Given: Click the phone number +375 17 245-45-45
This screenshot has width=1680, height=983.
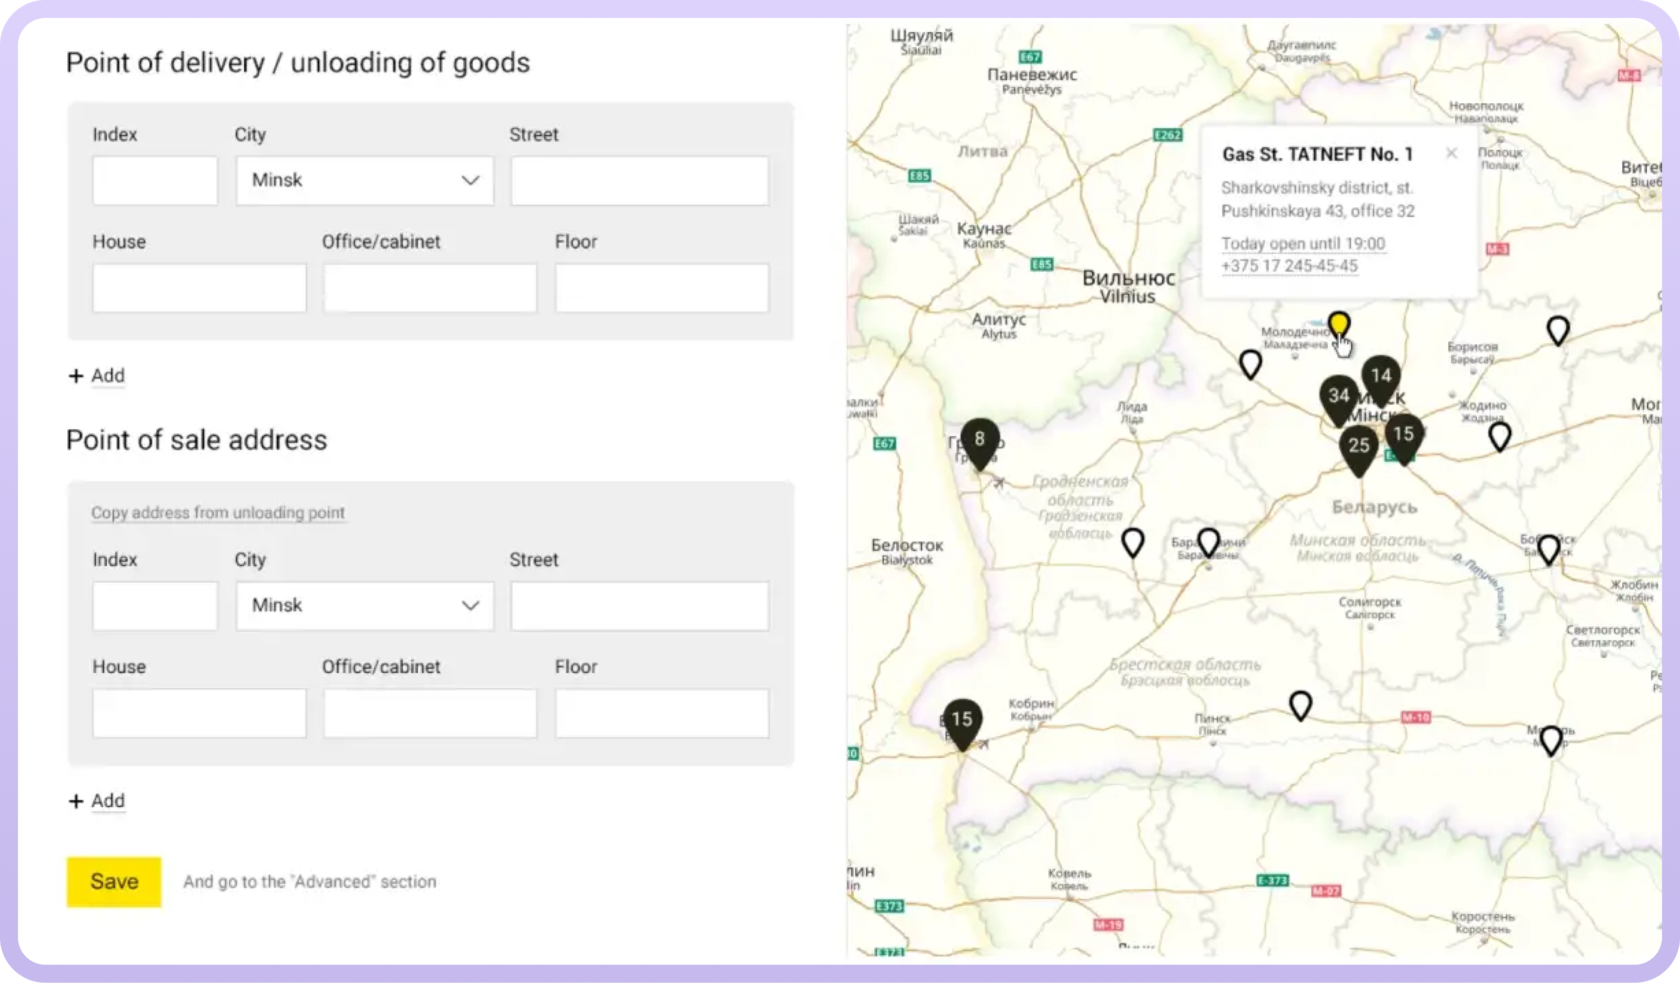Looking at the screenshot, I should point(1289,266).
